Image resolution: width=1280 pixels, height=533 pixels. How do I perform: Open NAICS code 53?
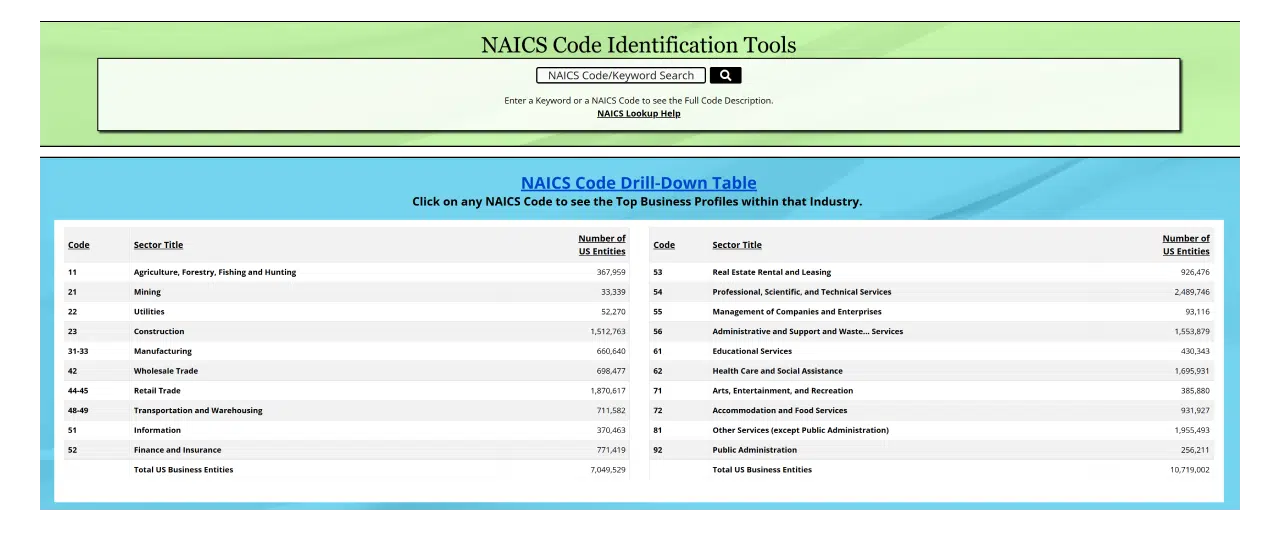[x=658, y=272]
